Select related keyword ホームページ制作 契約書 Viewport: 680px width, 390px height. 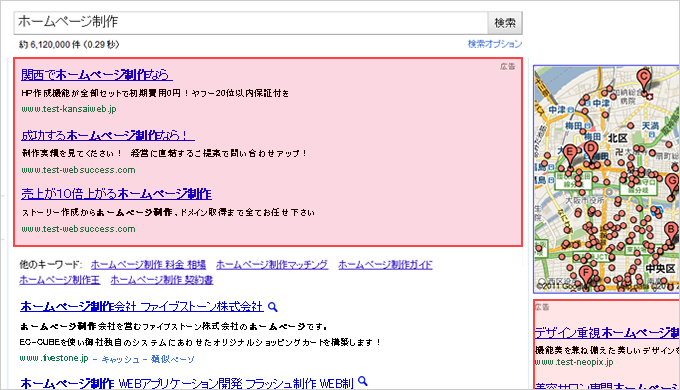[x=162, y=280]
